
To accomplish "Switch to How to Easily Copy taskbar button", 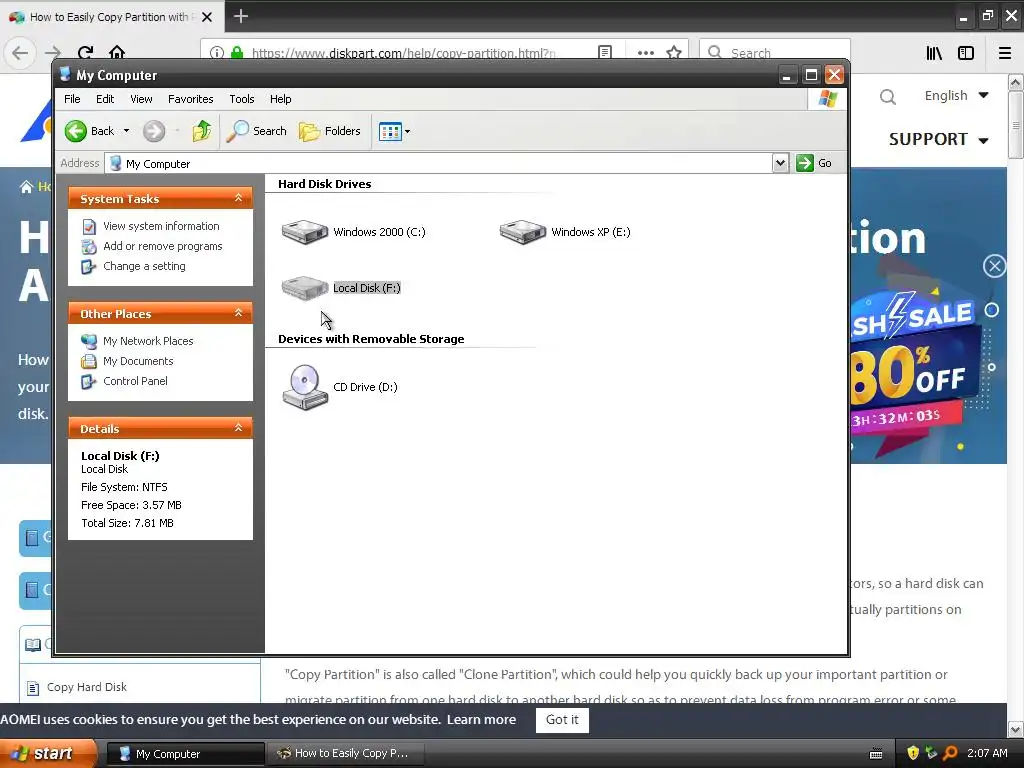I will (346, 754).
